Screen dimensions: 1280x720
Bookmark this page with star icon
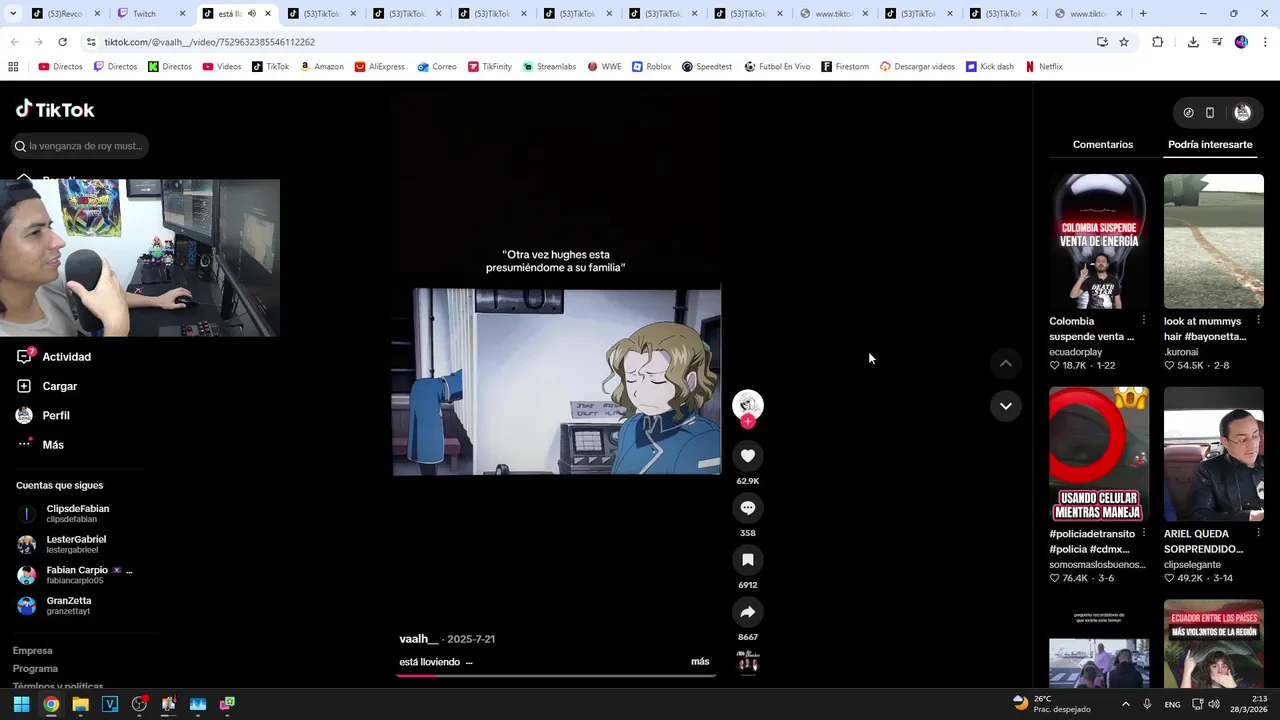(1124, 42)
